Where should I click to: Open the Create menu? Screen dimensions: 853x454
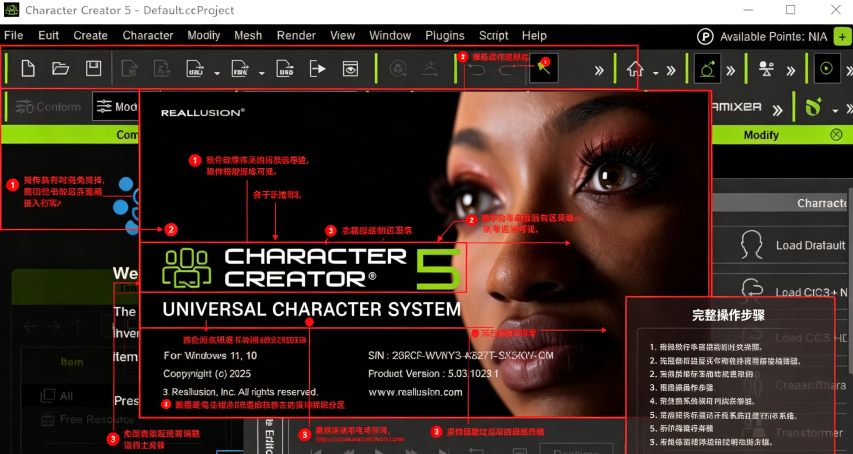point(90,36)
